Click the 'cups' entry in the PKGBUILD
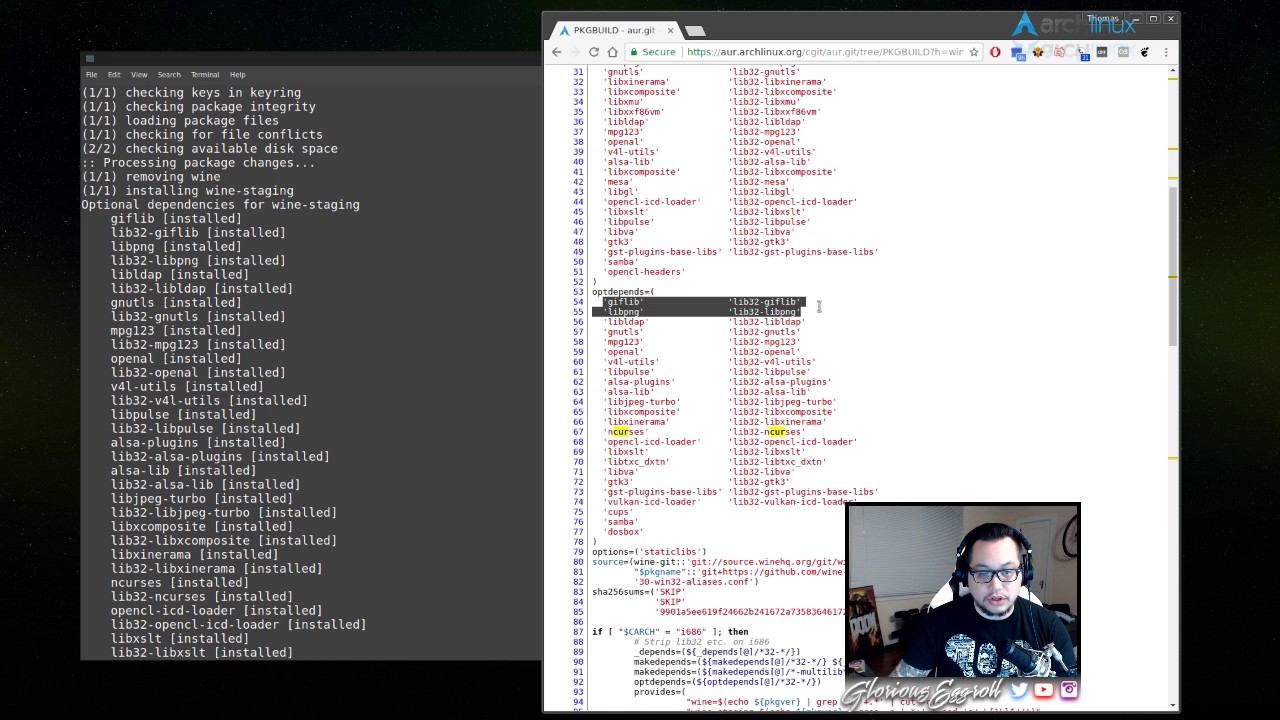 tap(618, 512)
